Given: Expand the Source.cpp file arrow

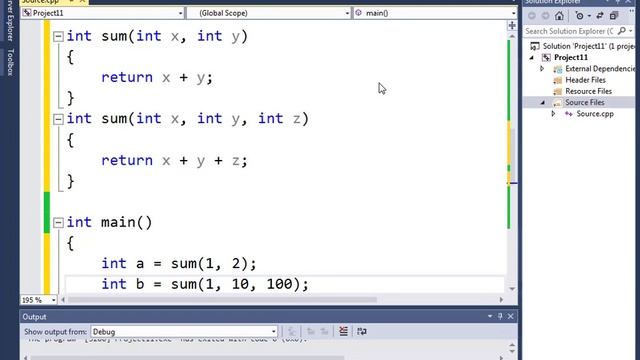Looking at the screenshot, I should 553,114.
